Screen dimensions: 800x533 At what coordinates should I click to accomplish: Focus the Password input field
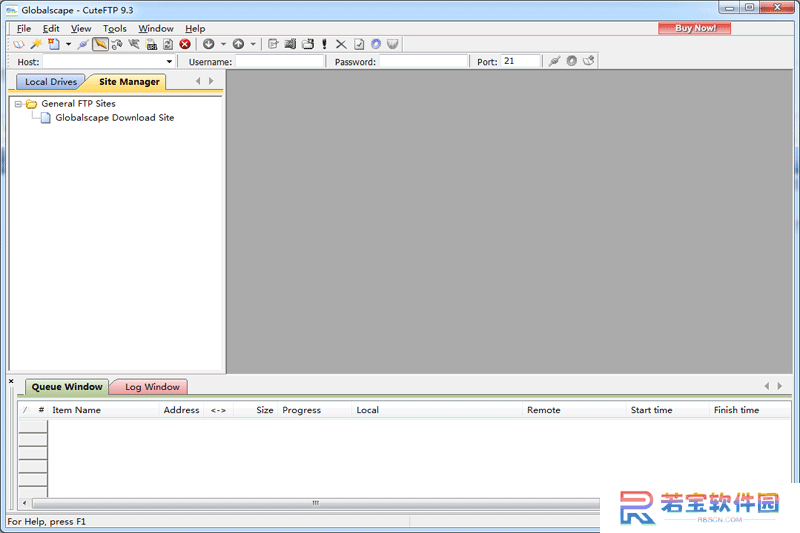click(423, 62)
